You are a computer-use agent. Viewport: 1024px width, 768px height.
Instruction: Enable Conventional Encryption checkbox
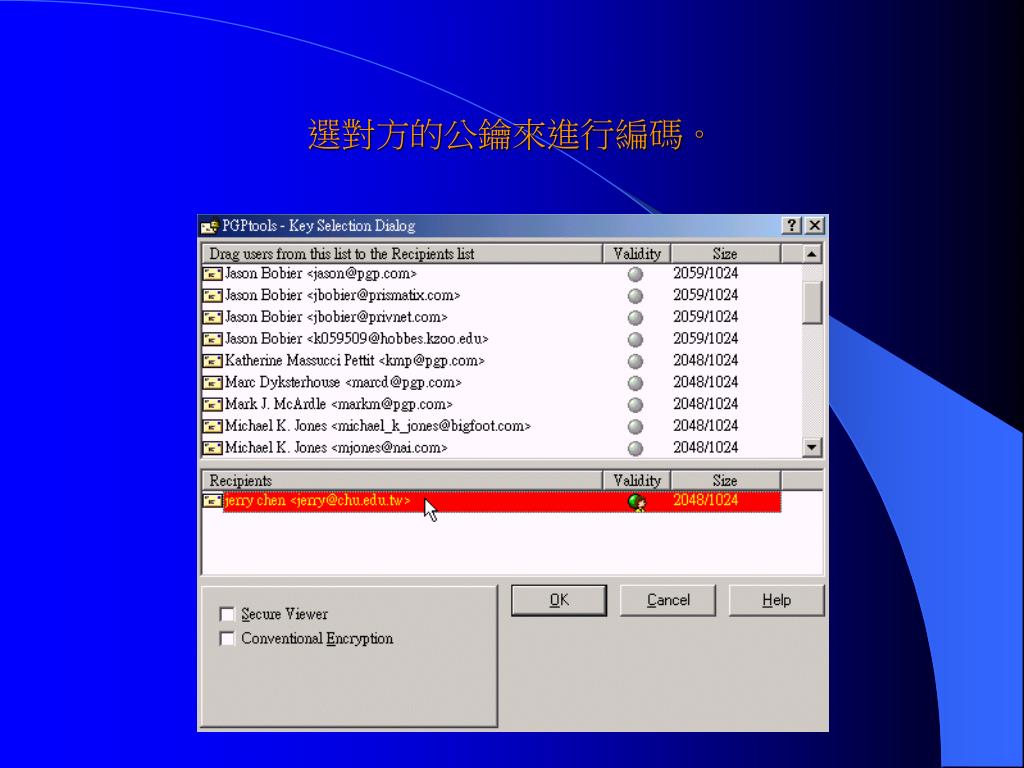[227, 638]
